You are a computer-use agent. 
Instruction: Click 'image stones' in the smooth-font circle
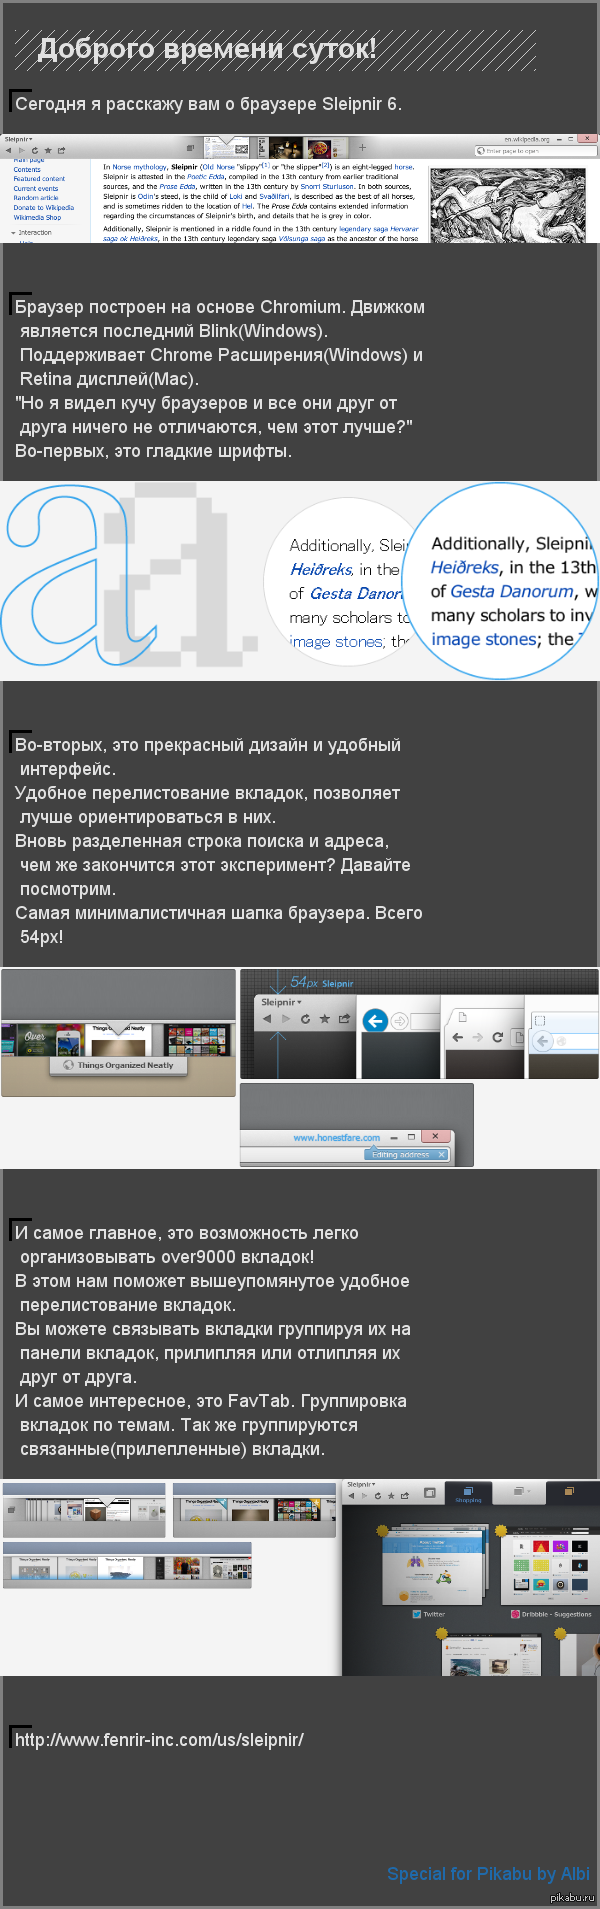coord(485,639)
